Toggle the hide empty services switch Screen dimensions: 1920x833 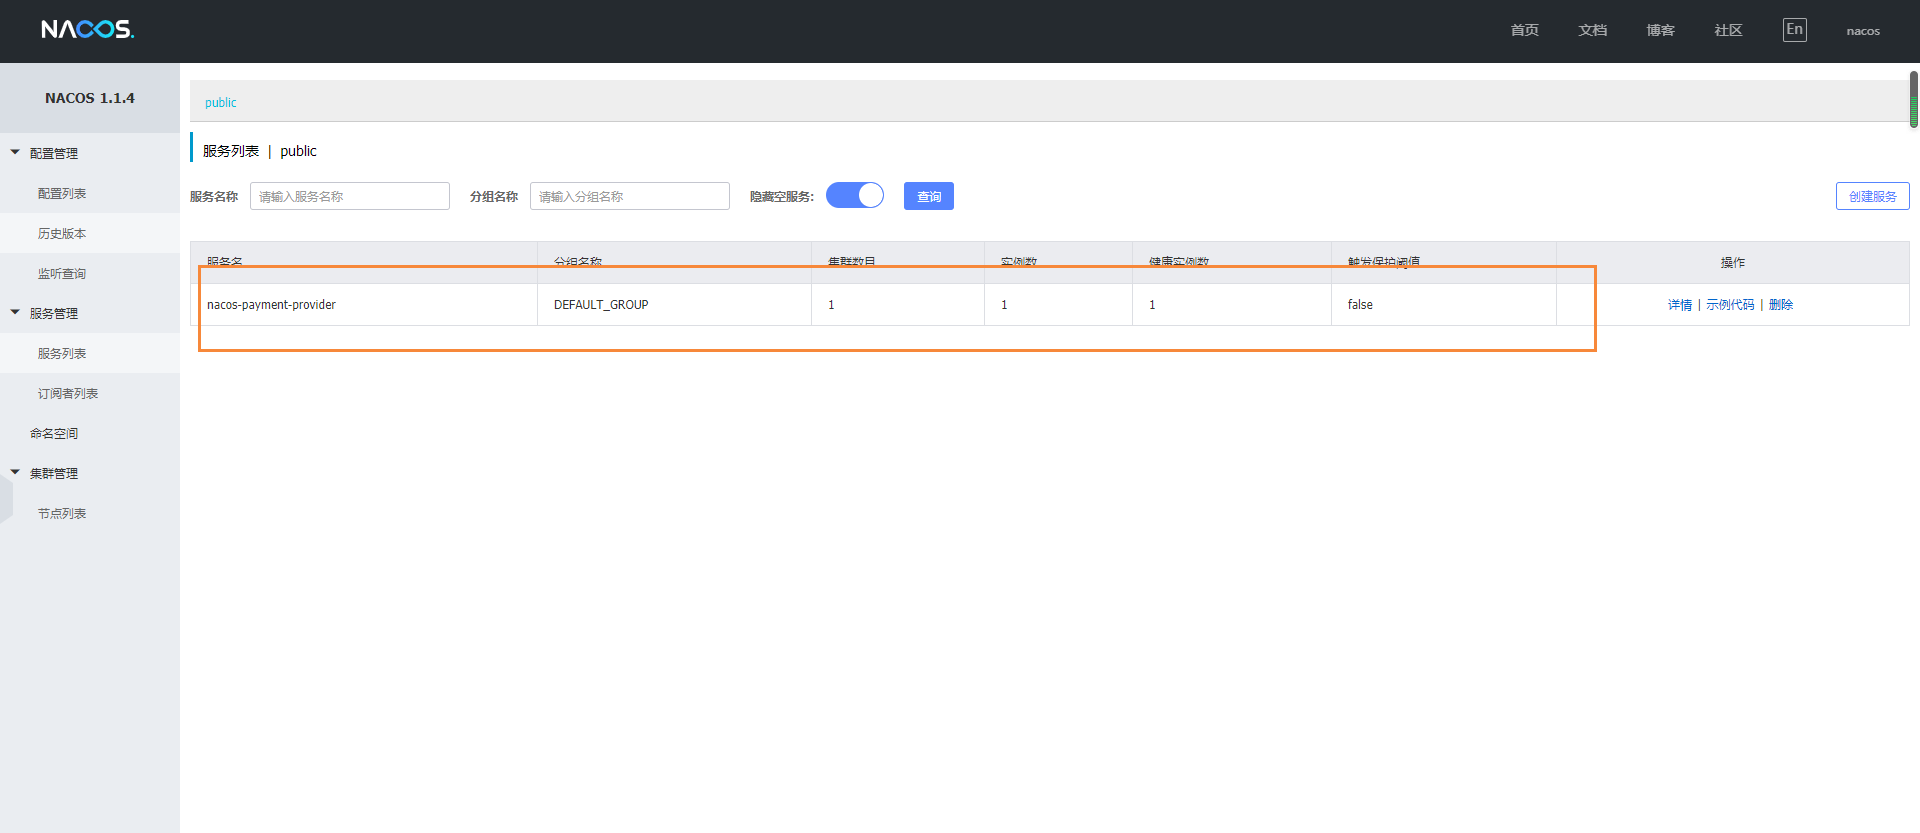click(855, 195)
